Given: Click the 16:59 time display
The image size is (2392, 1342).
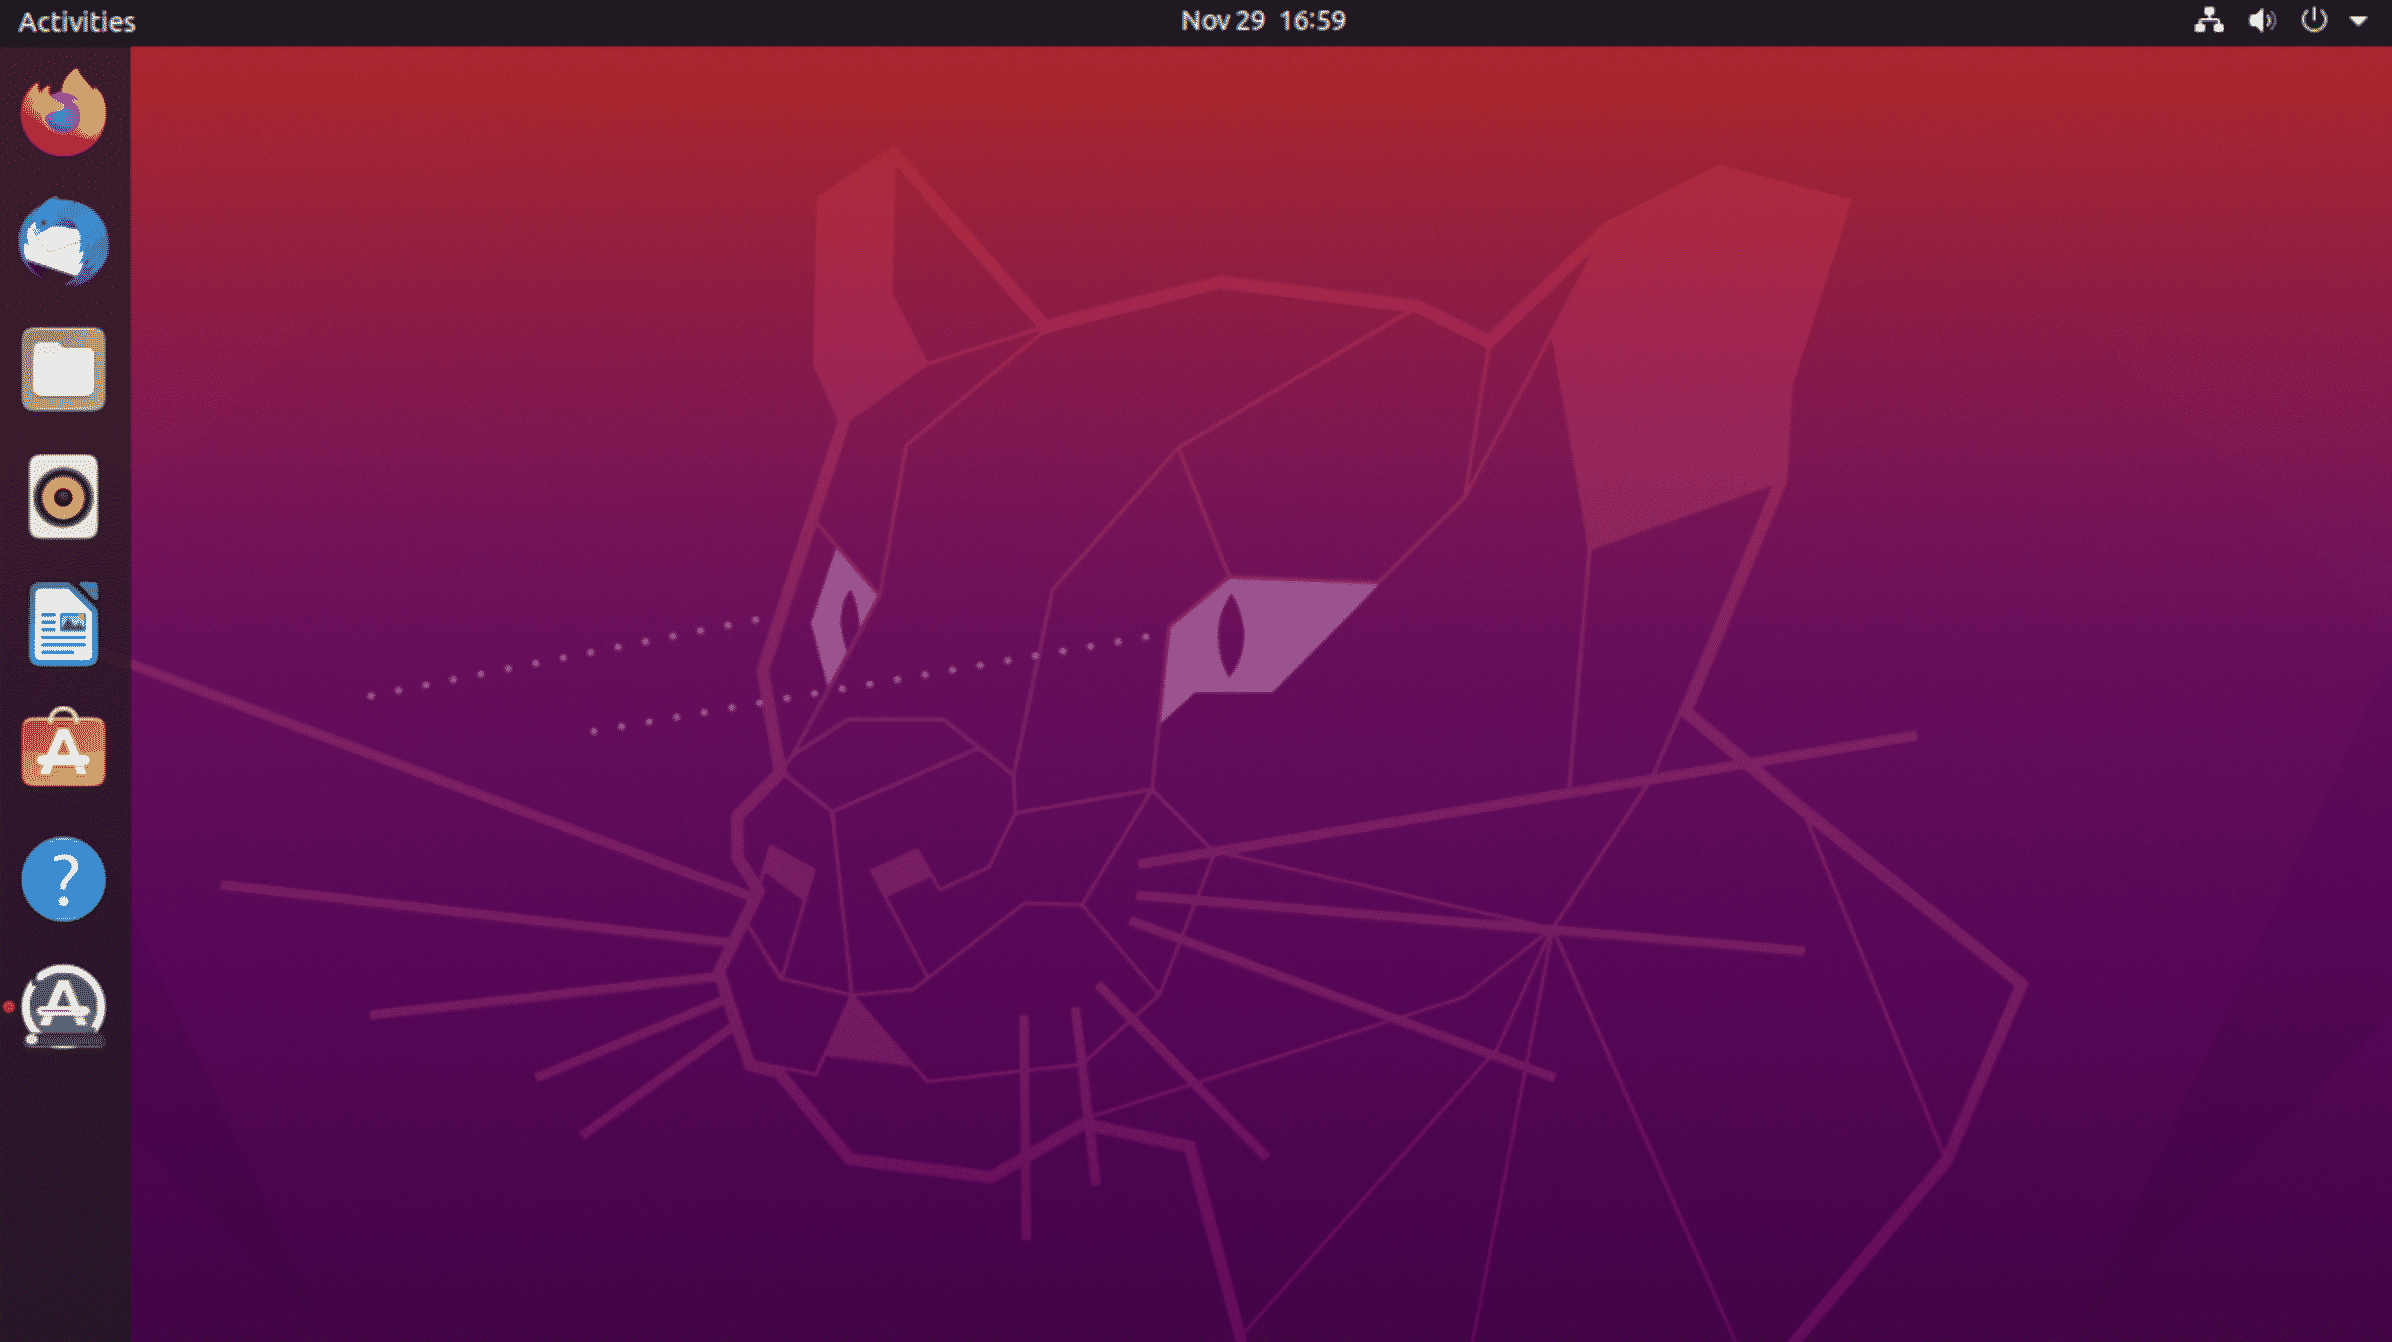Looking at the screenshot, I should 1313,21.
